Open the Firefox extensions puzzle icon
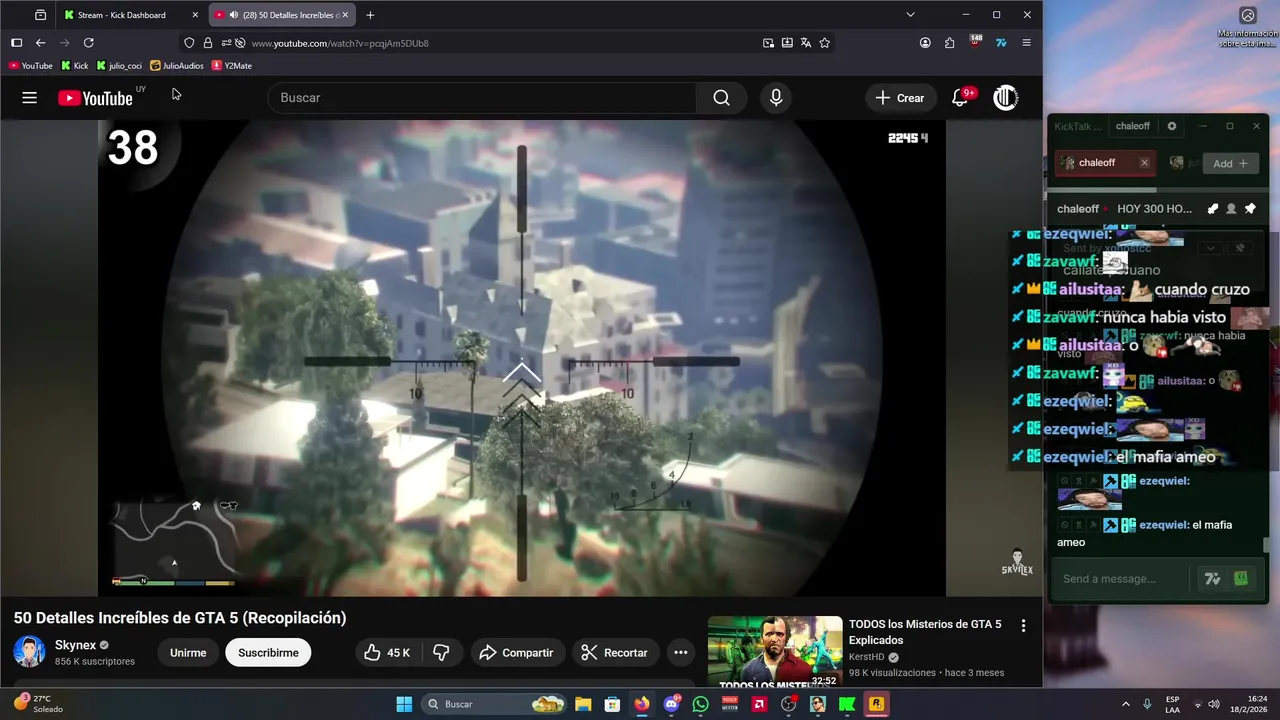This screenshot has width=1280, height=720. pyautogui.click(x=949, y=43)
